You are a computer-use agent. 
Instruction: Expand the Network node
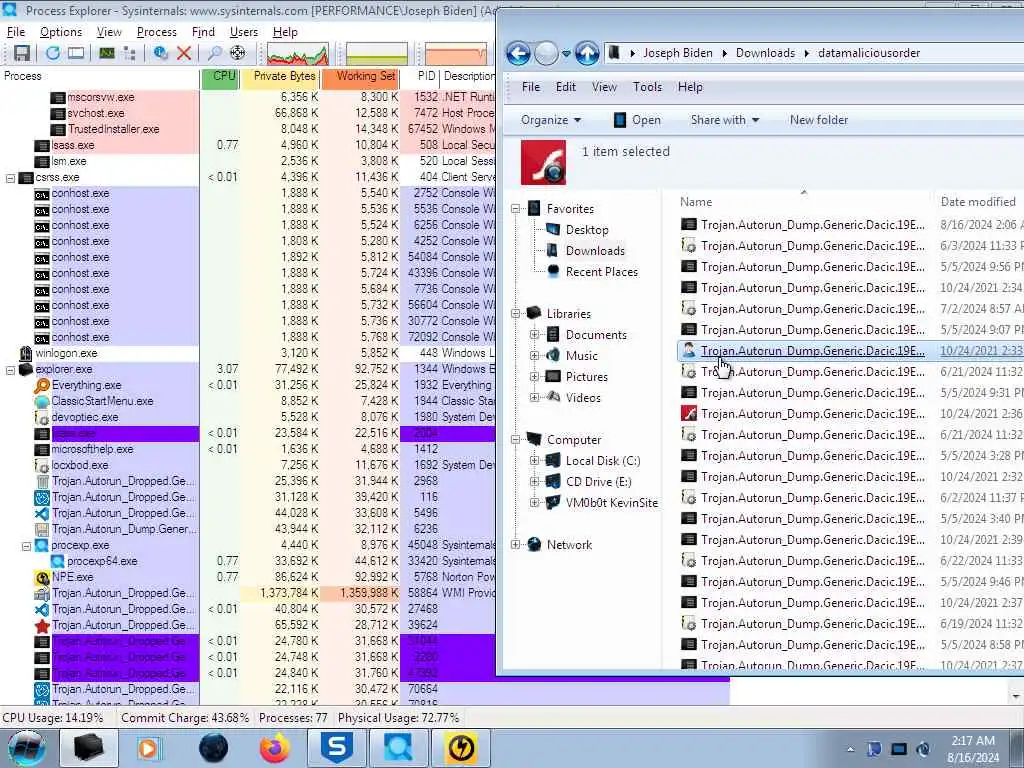pyautogui.click(x=516, y=545)
